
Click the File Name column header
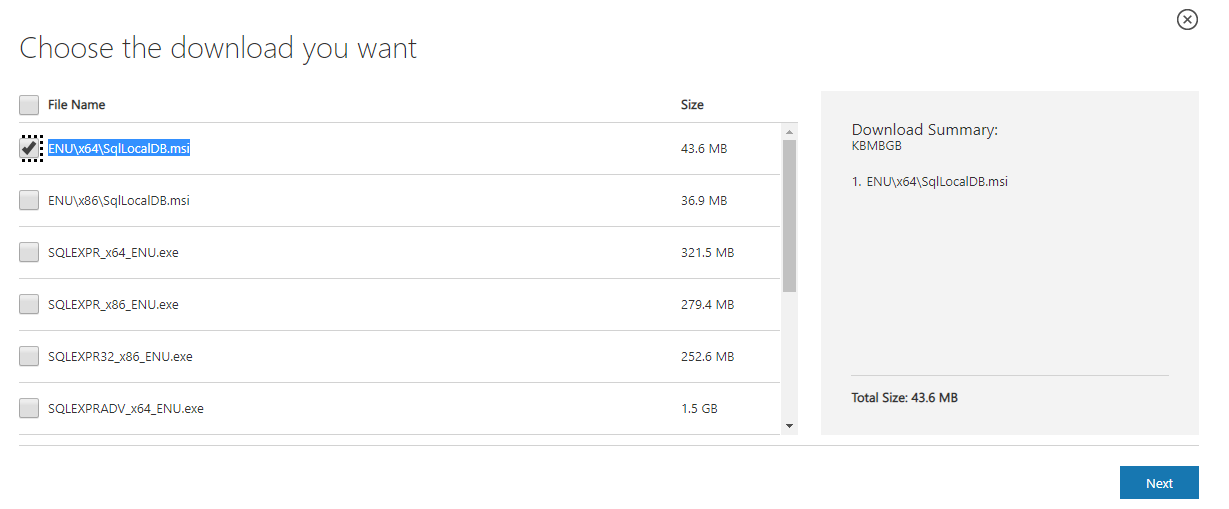point(77,105)
